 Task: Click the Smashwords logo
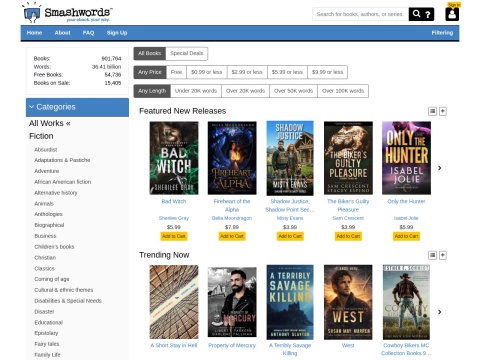click(x=67, y=13)
